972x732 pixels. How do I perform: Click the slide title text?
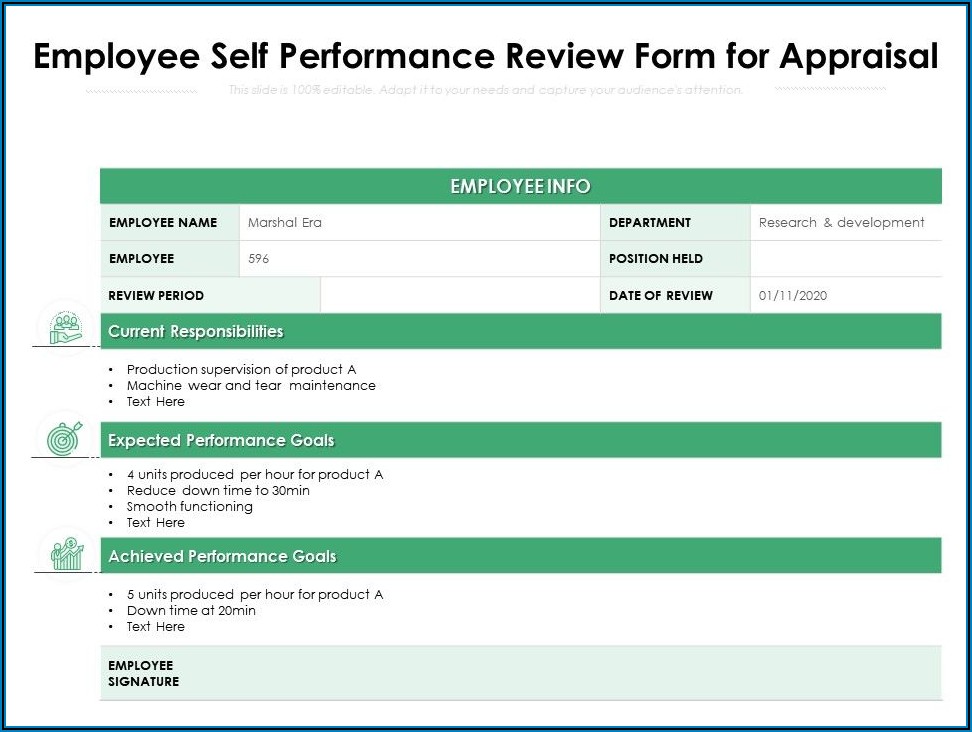click(486, 55)
